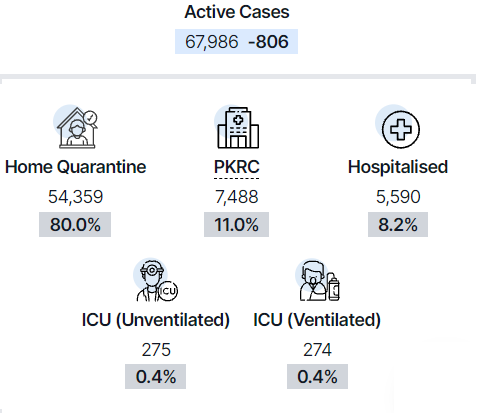The height and width of the screenshot is (413, 485).
Task: Select the 7,488 PKRC count
Action: click(237, 197)
